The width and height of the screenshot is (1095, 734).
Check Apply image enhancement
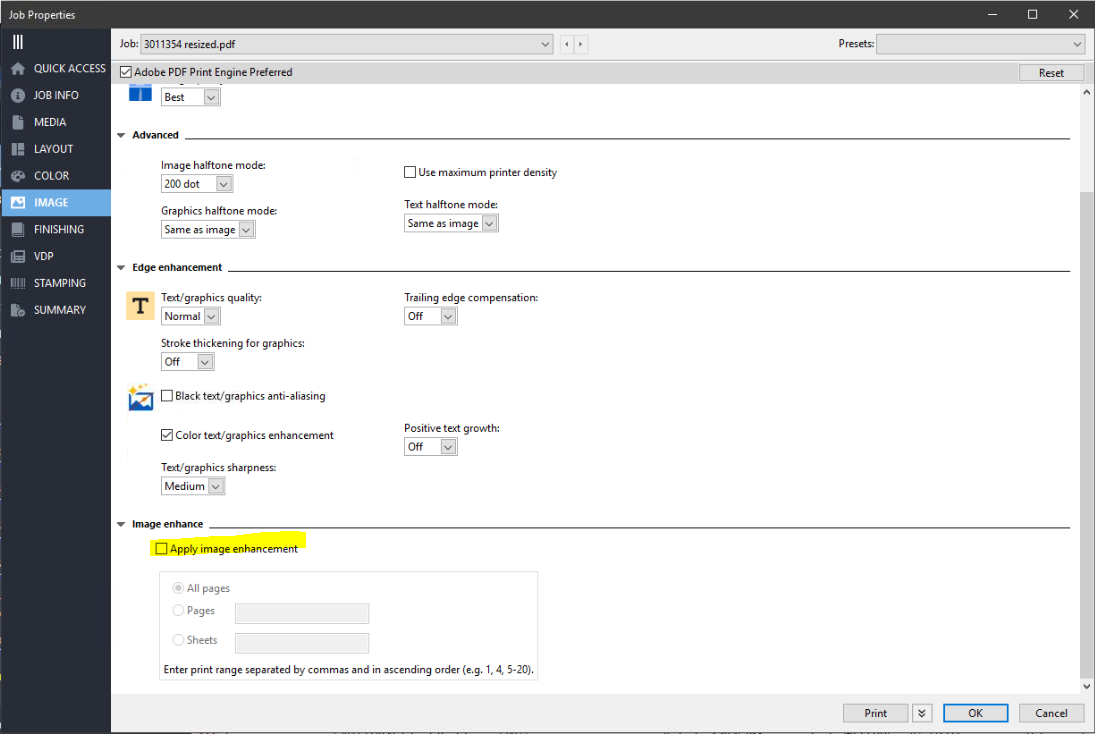pos(161,549)
